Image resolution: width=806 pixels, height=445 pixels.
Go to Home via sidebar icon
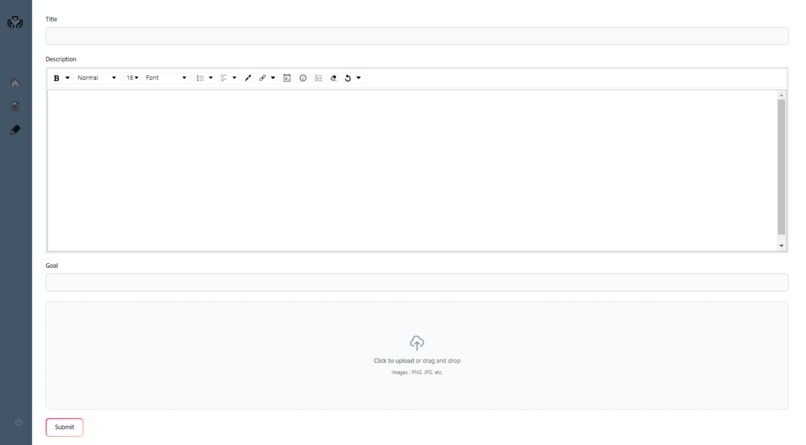tap(15, 83)
